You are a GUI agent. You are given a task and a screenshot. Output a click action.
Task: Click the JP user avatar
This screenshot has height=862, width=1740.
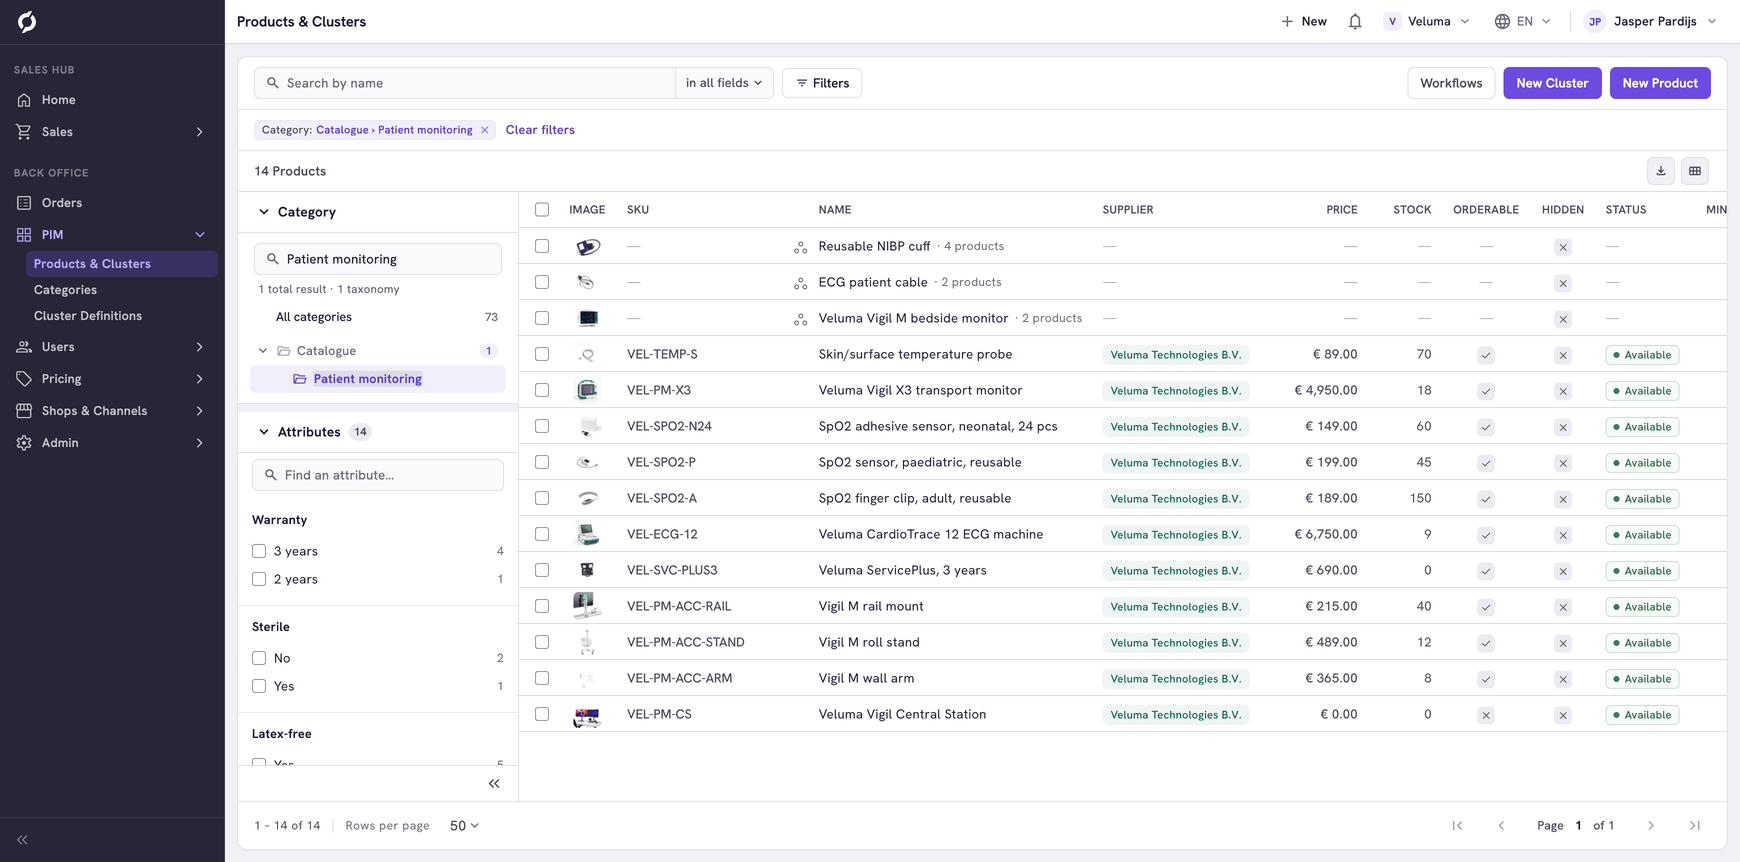point(1595,21)
